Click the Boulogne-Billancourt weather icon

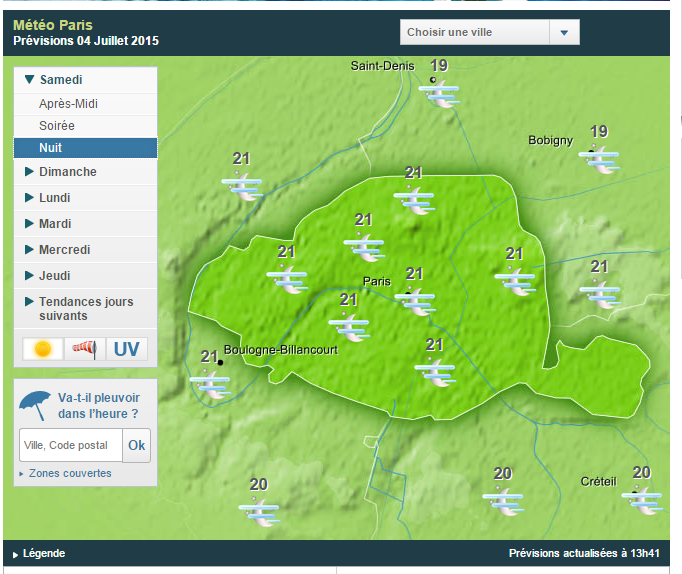tap(211, 384)
